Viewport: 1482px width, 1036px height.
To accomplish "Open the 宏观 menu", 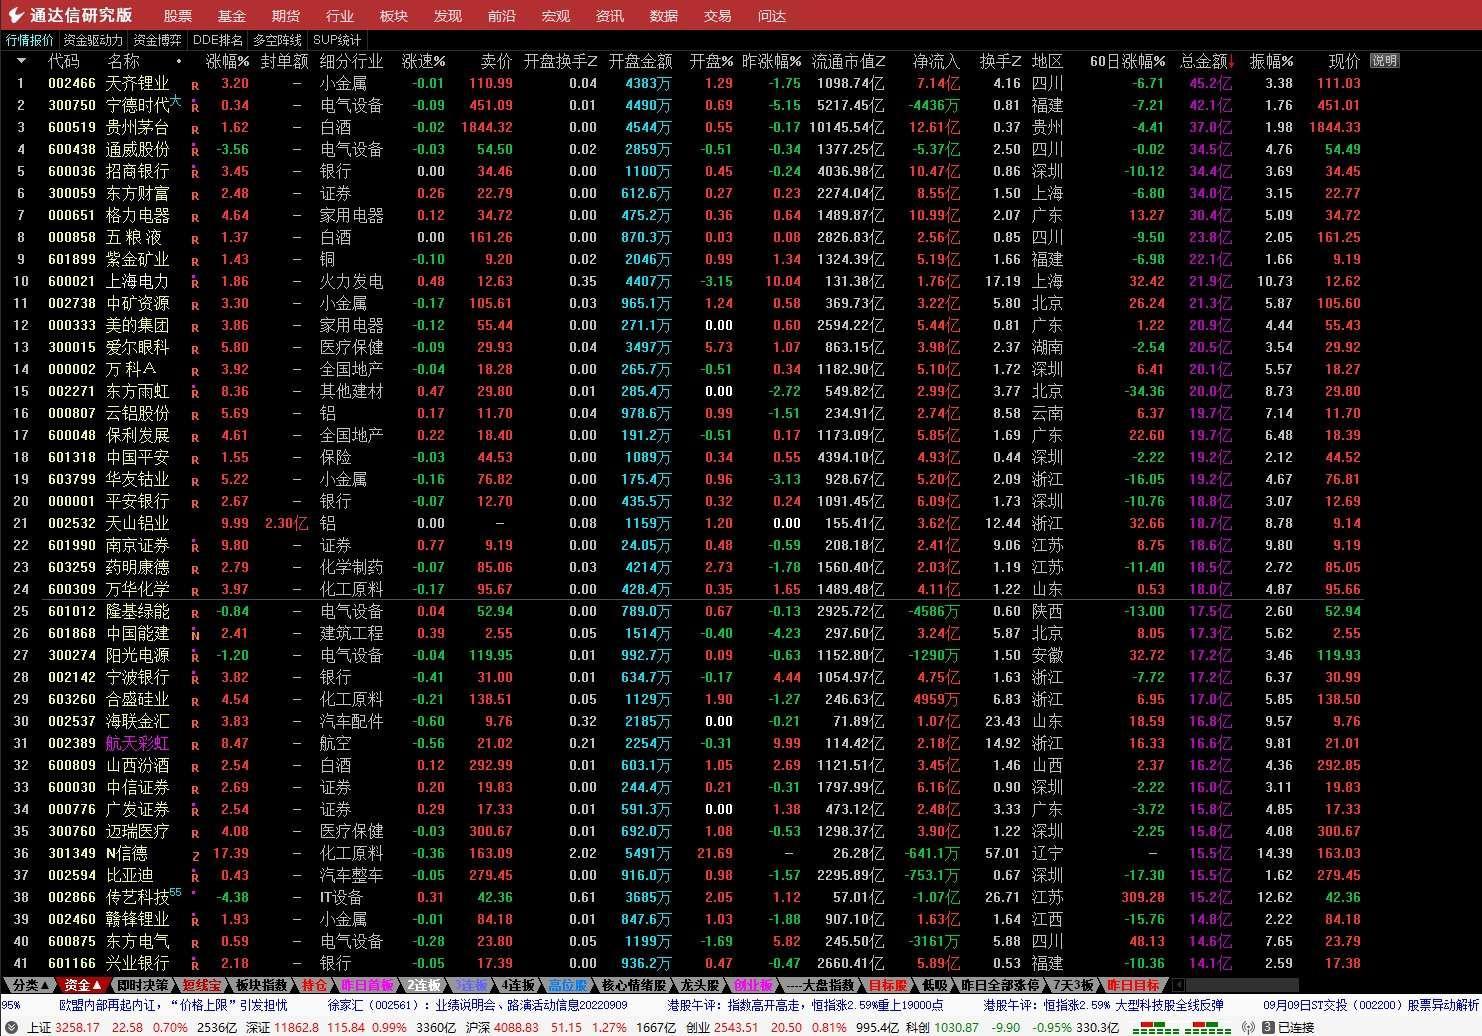I will pyautogui.click(x=556, y=16).
